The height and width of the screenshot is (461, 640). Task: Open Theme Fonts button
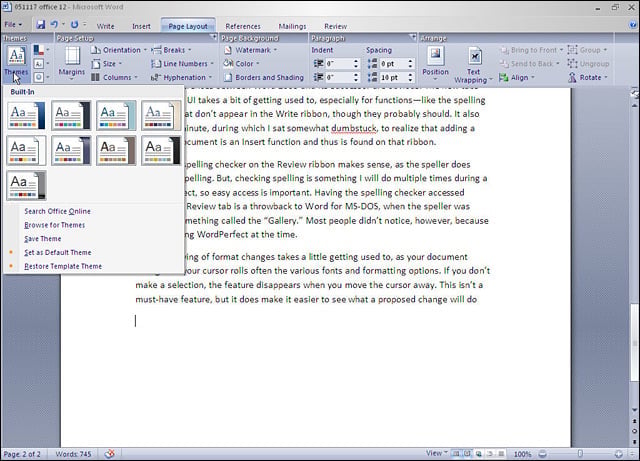41,64
